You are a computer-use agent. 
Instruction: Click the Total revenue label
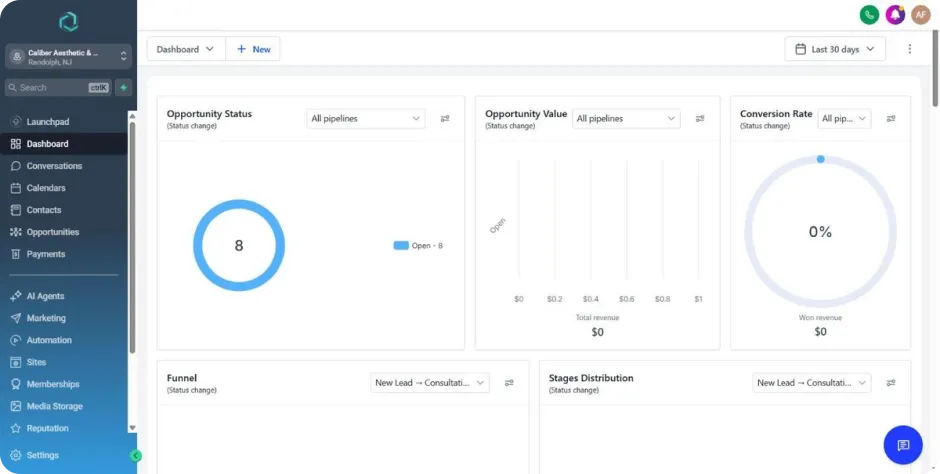pos(597,318)
